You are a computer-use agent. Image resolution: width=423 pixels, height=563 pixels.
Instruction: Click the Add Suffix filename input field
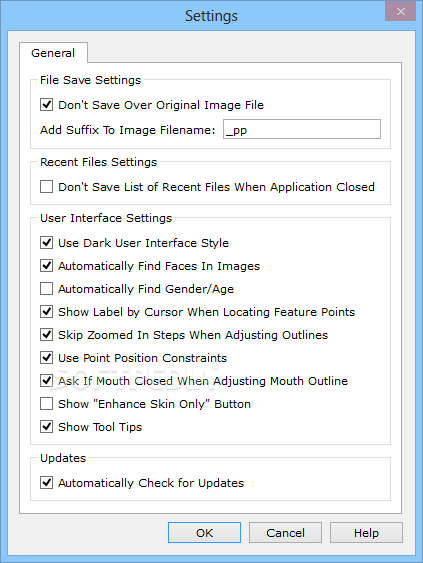[302, 129]
